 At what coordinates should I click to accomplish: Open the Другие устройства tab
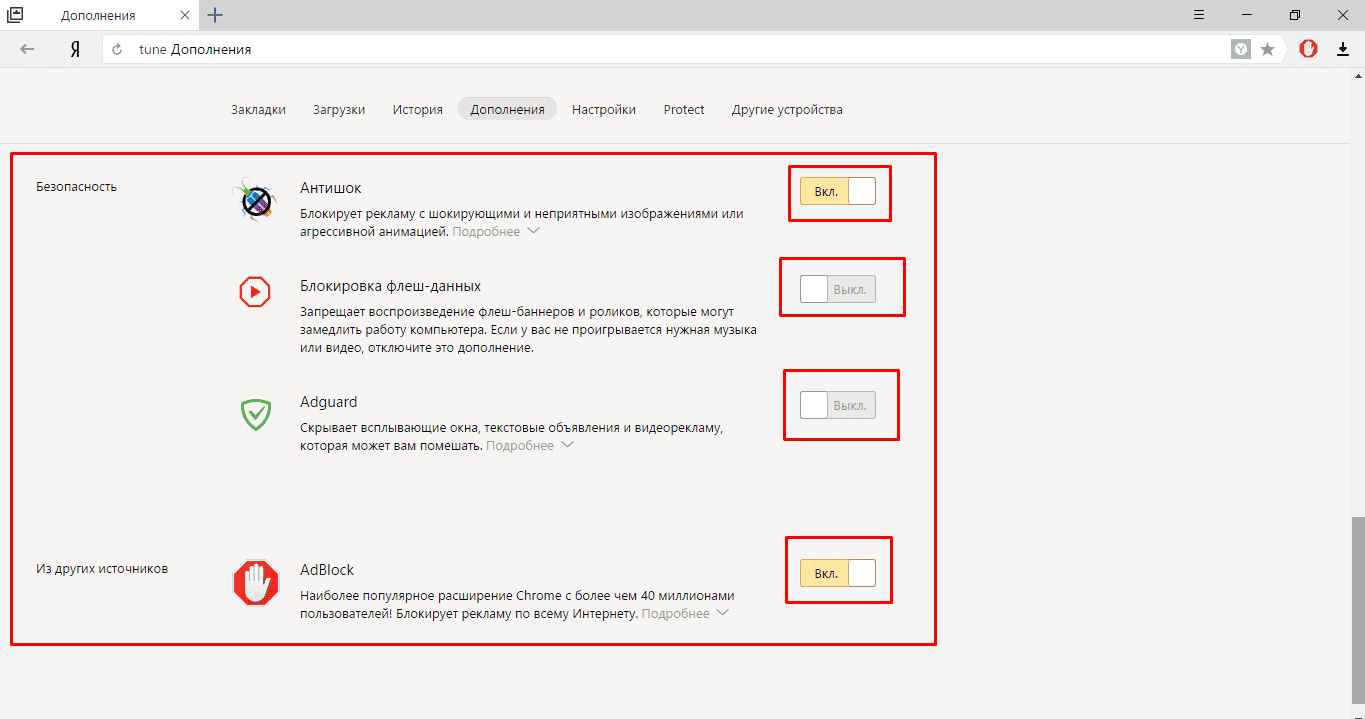click(787, 109)
